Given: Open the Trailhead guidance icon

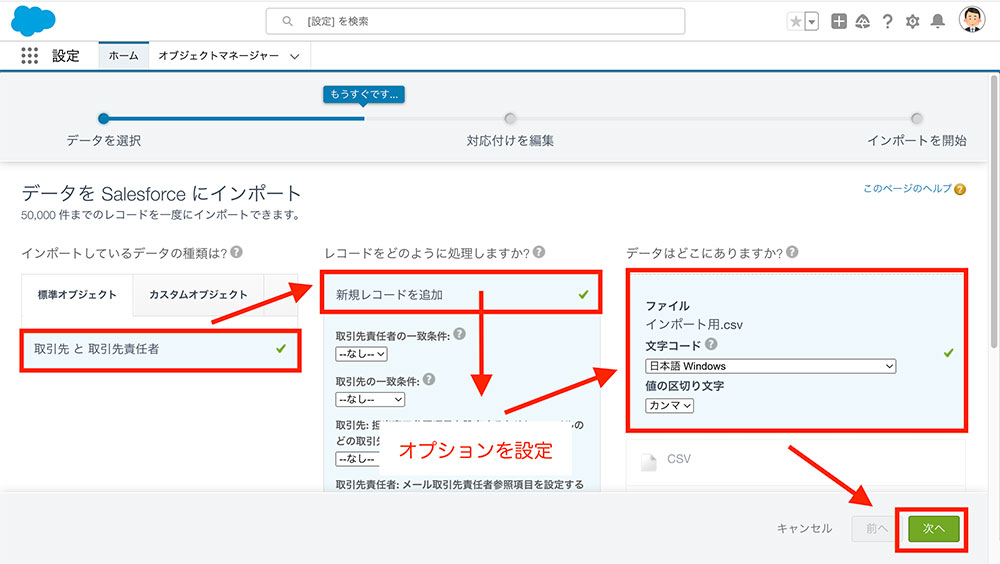Looking at the screenshot, I should pos(863,22).
